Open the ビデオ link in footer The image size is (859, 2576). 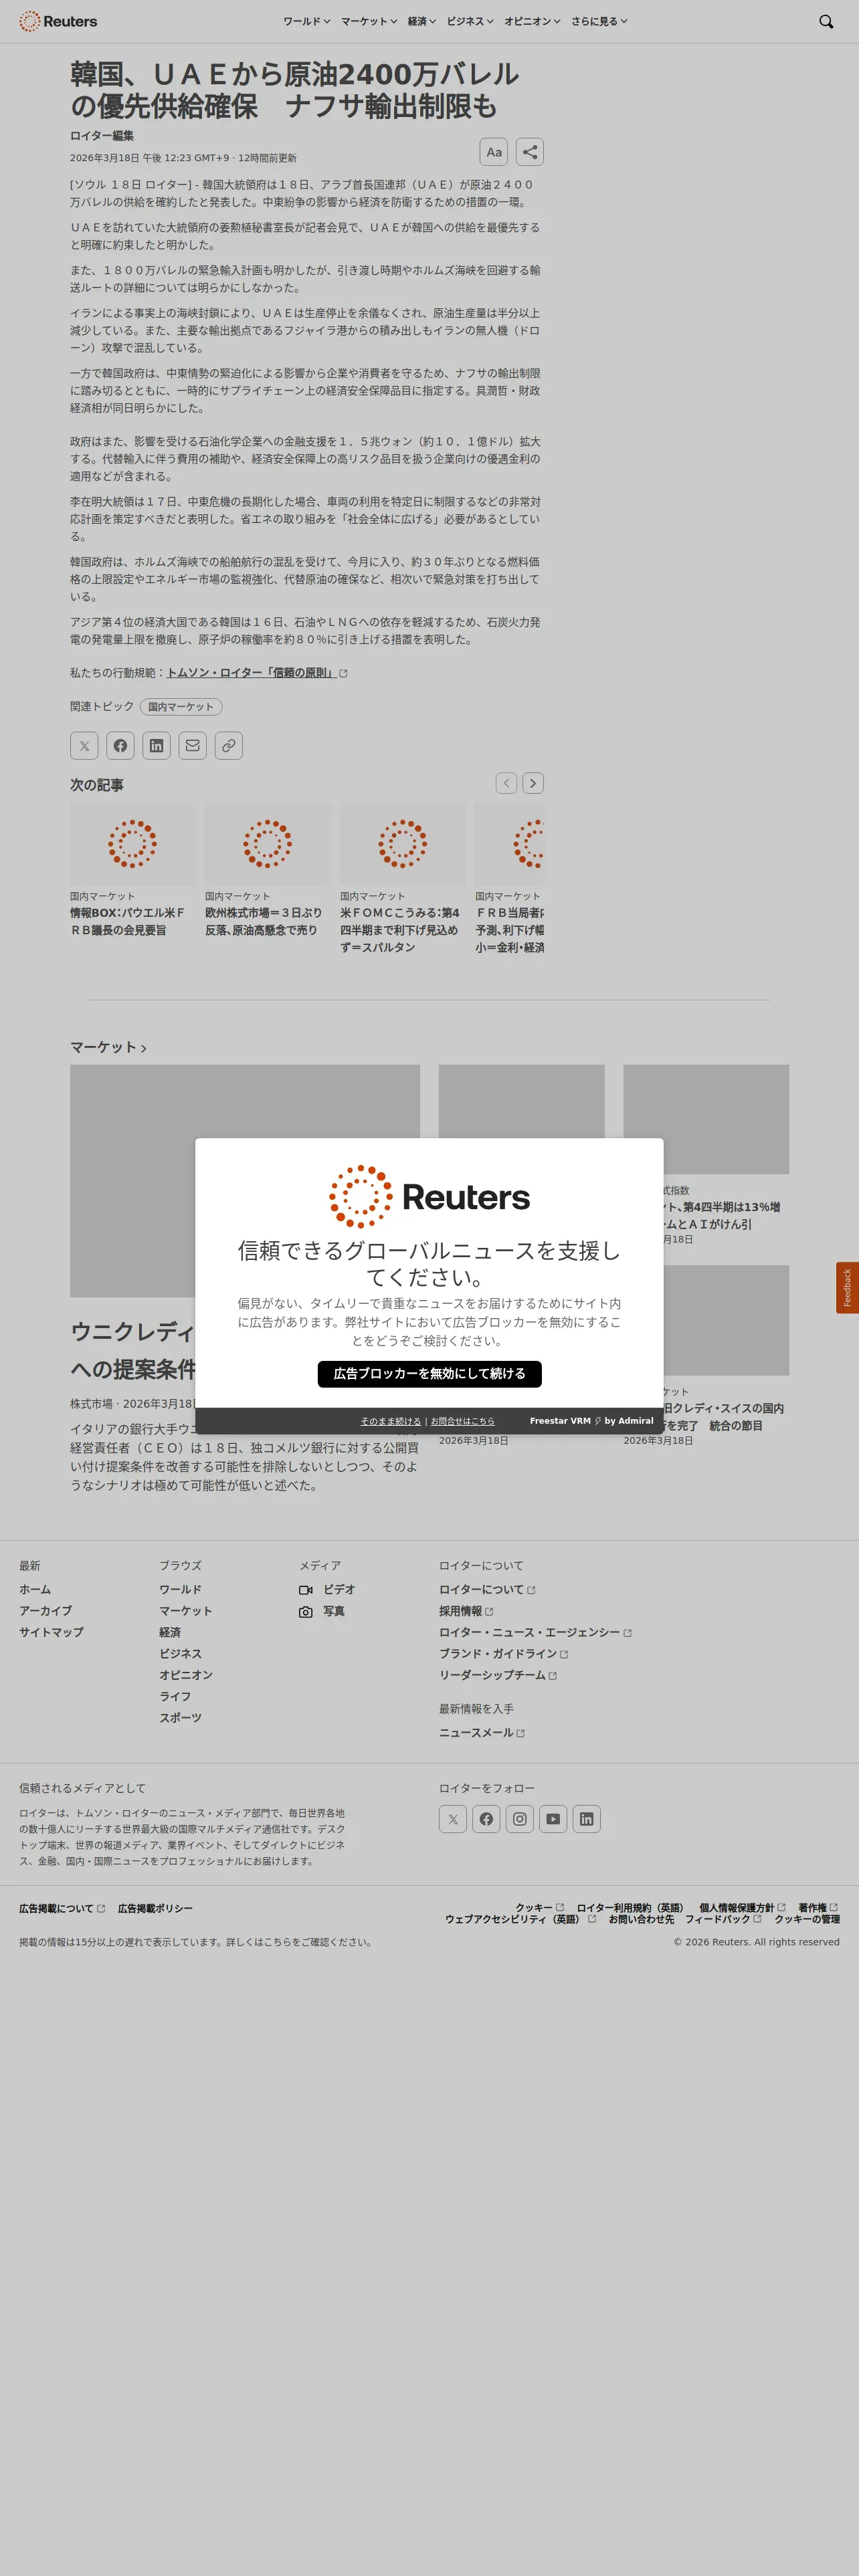(327, 1589)
